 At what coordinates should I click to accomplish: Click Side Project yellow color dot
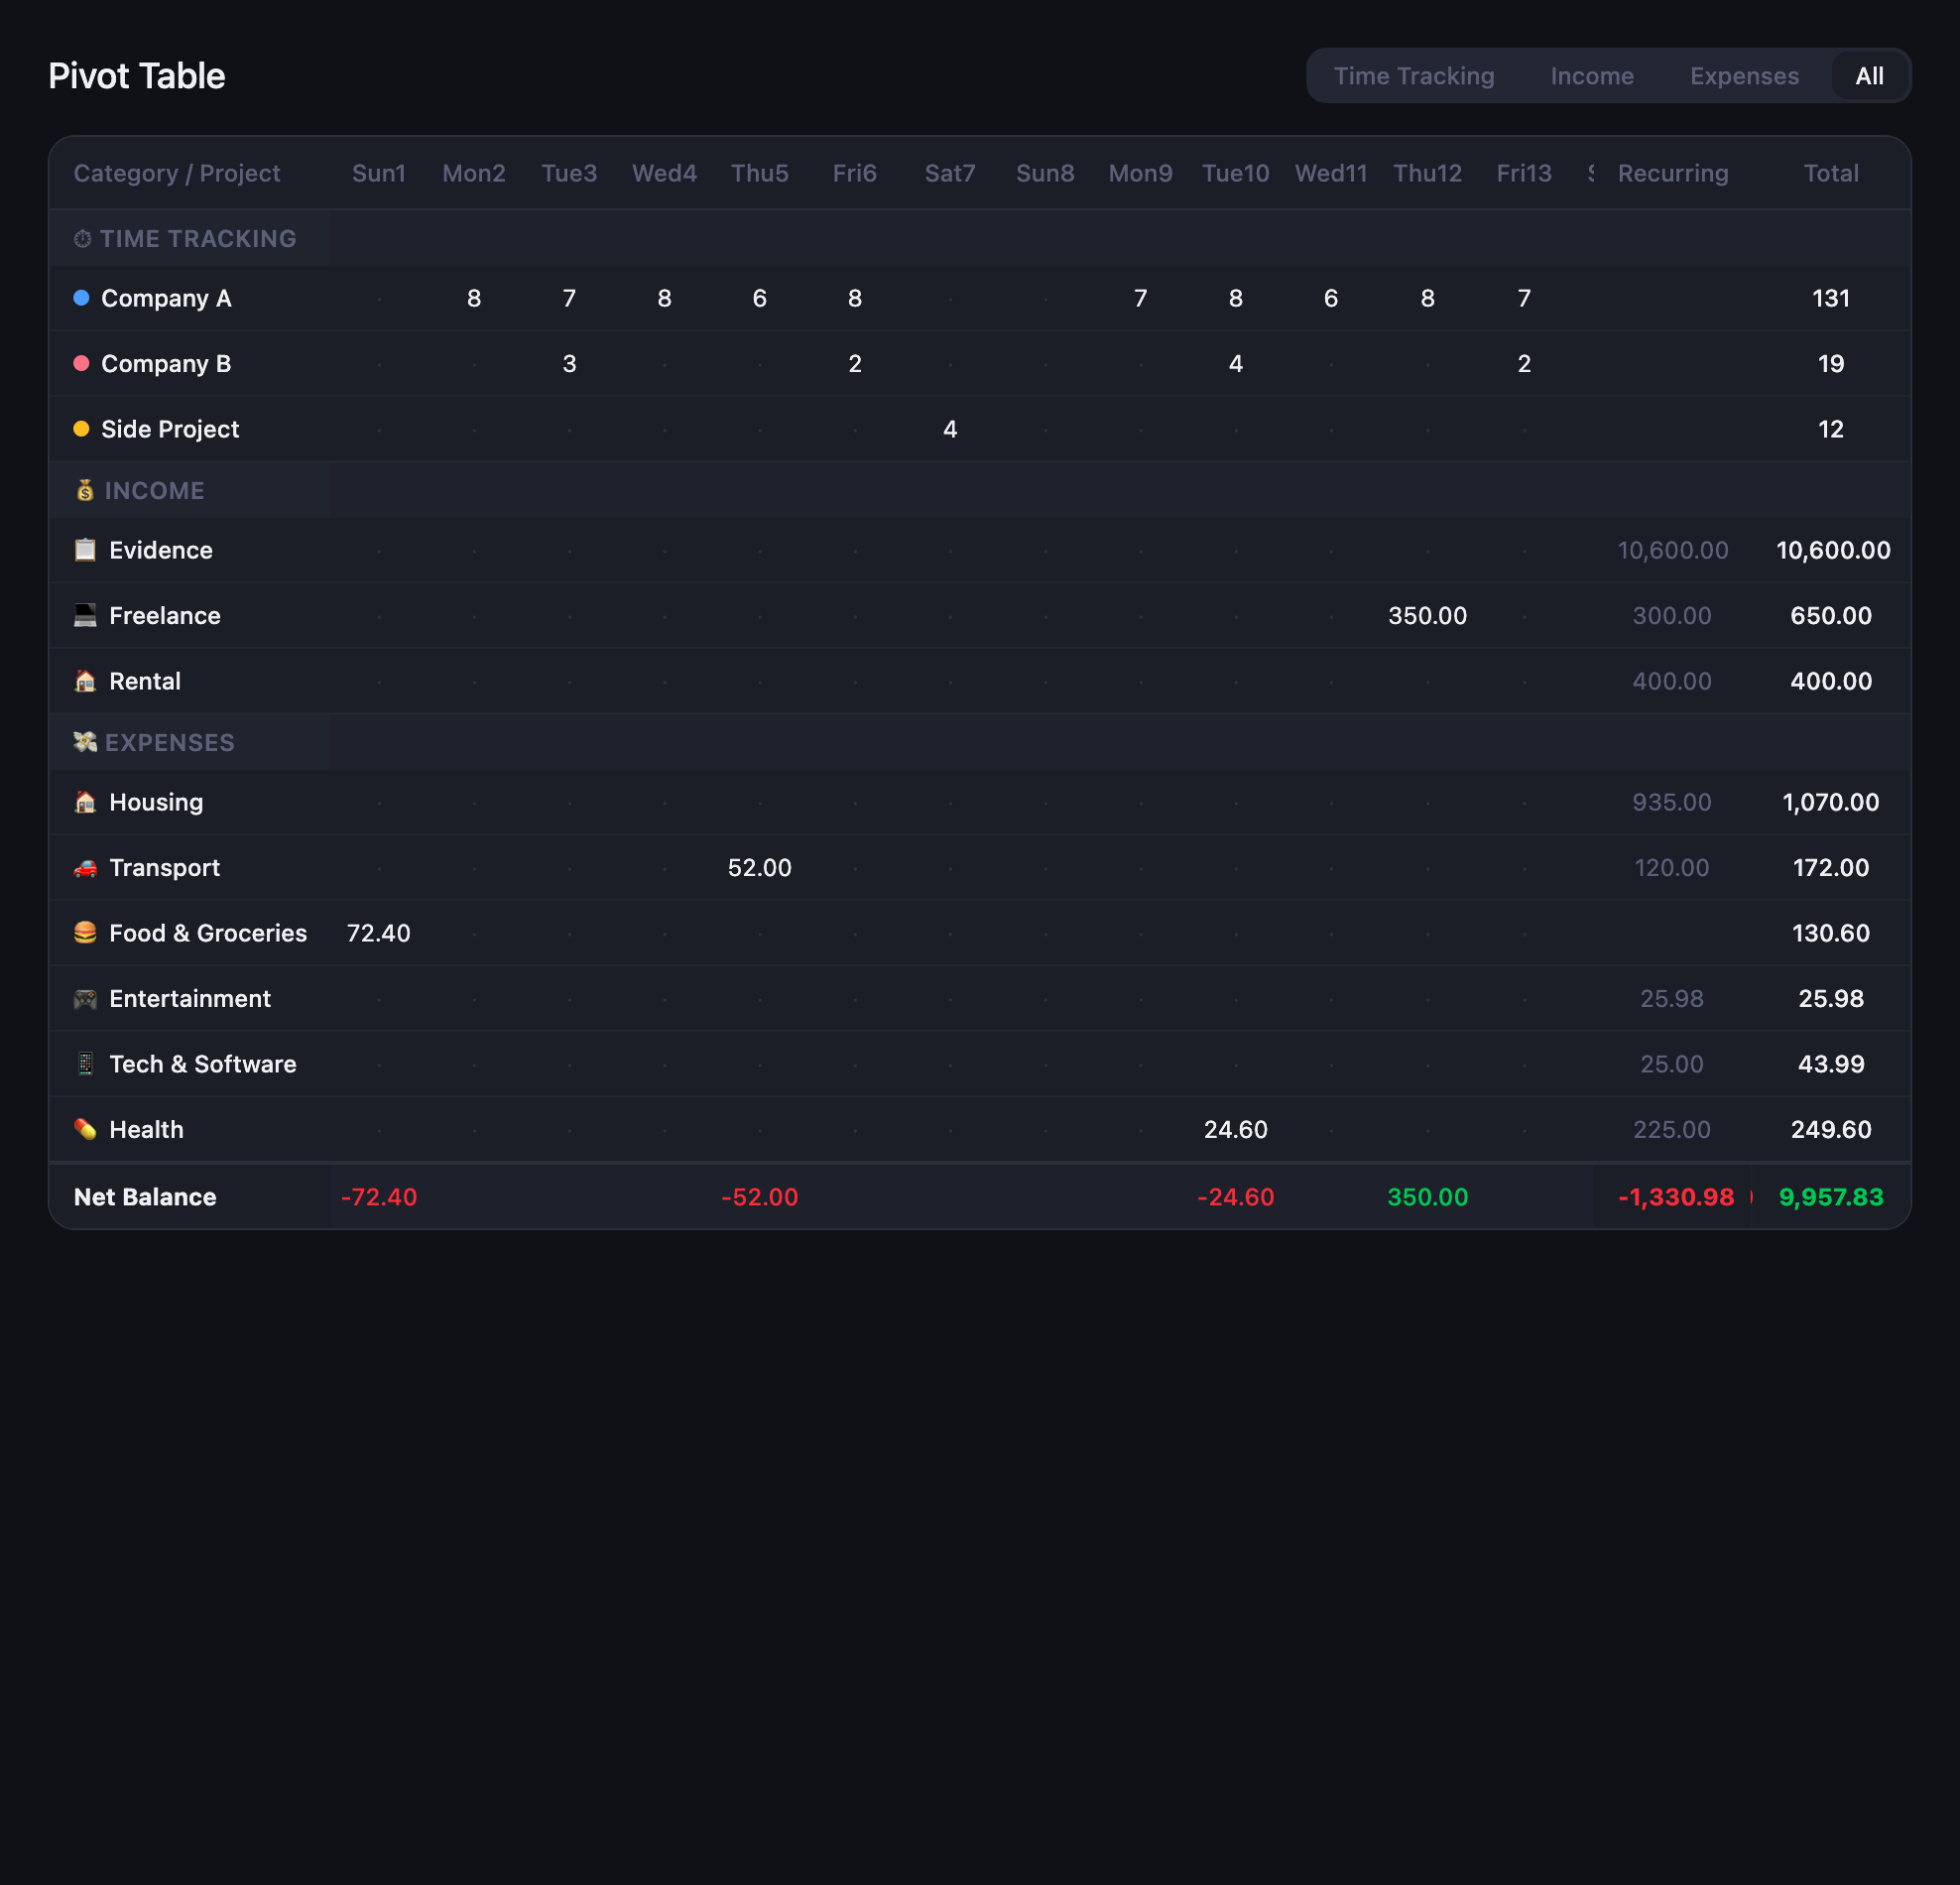tap(81, 428)
